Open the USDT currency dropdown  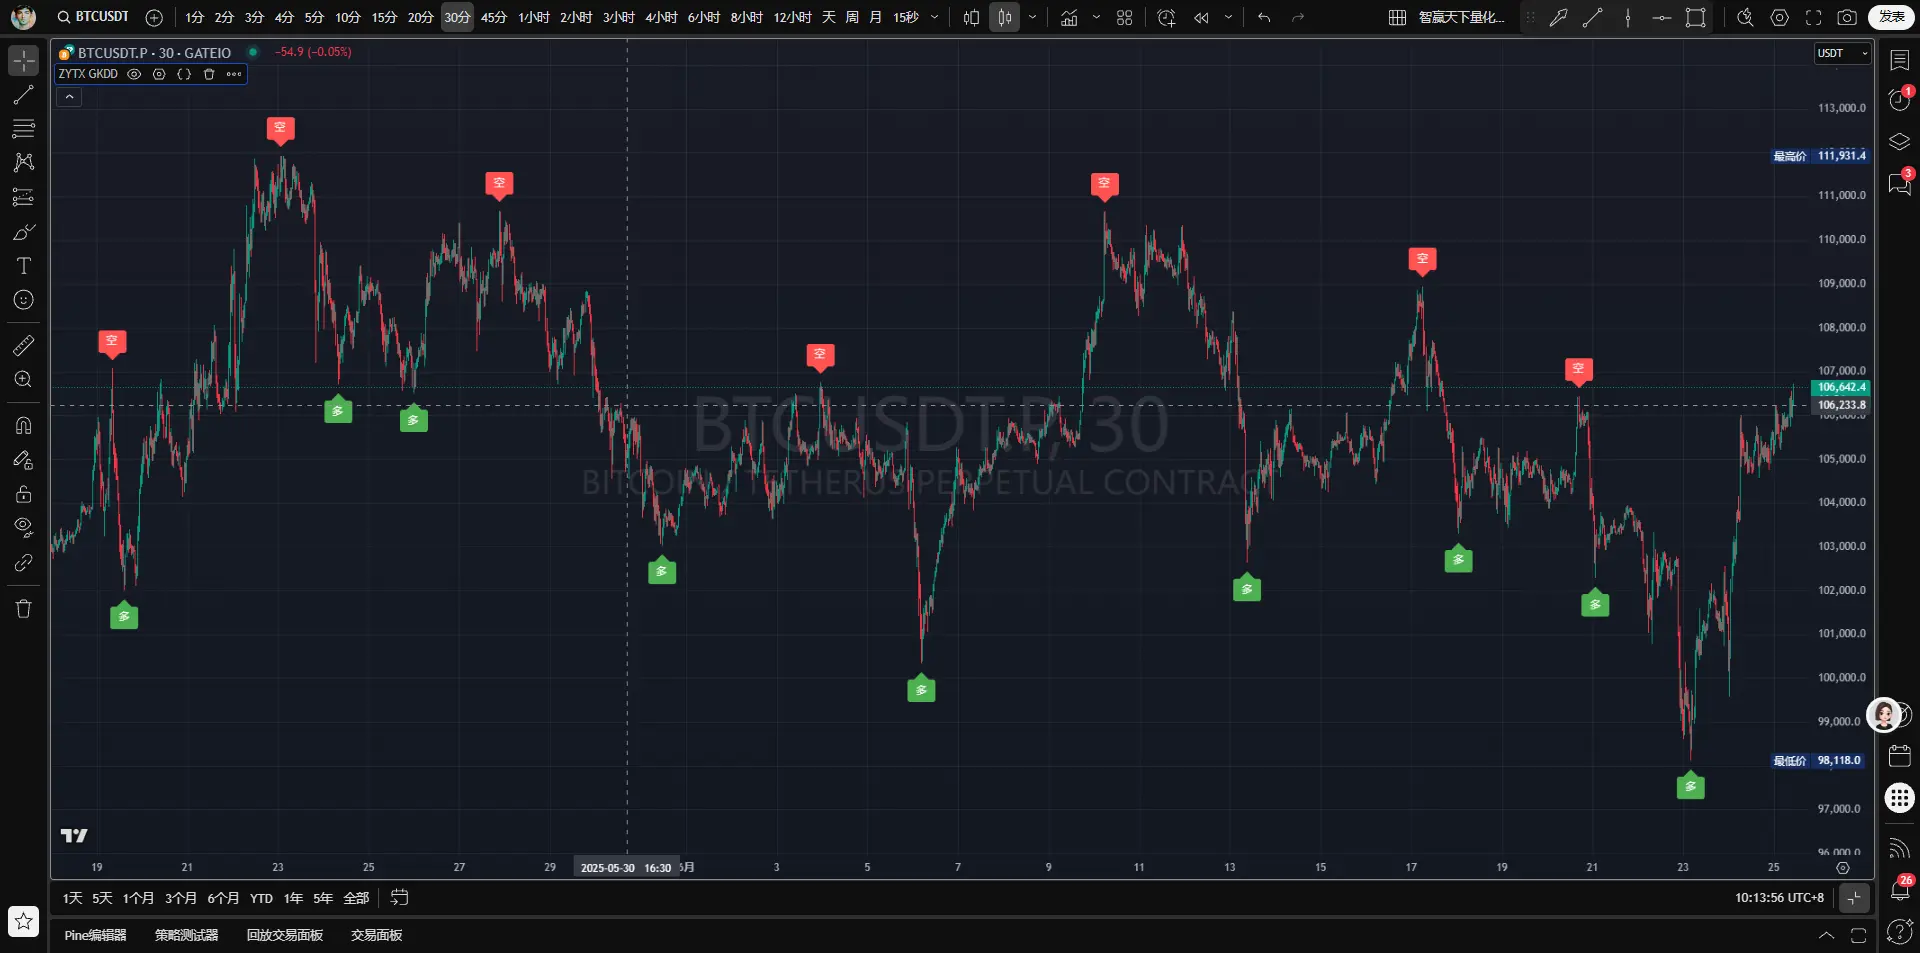point(1842,53)
